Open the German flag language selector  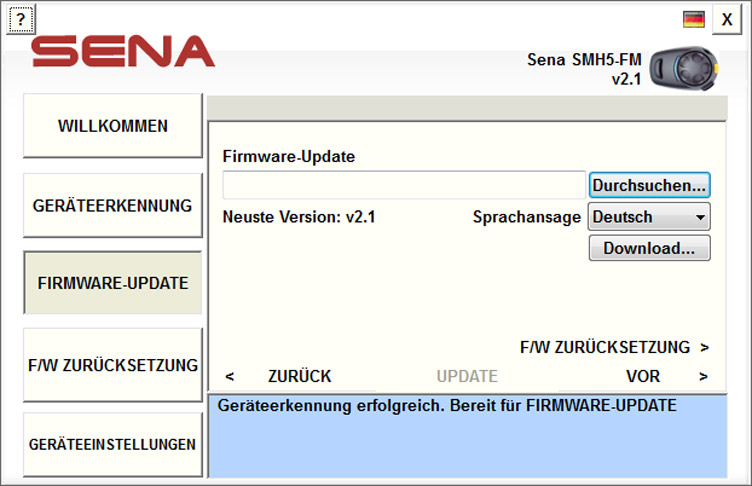[693, 20]
